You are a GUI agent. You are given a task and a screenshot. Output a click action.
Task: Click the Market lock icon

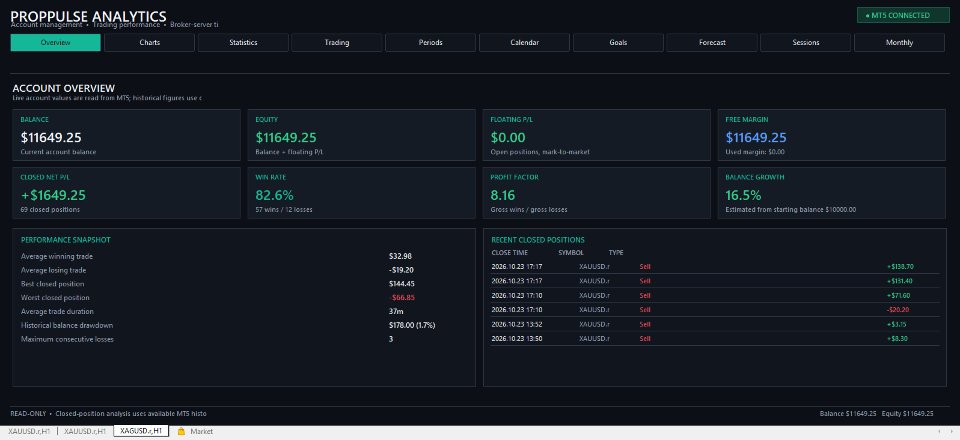pos(181,431)
